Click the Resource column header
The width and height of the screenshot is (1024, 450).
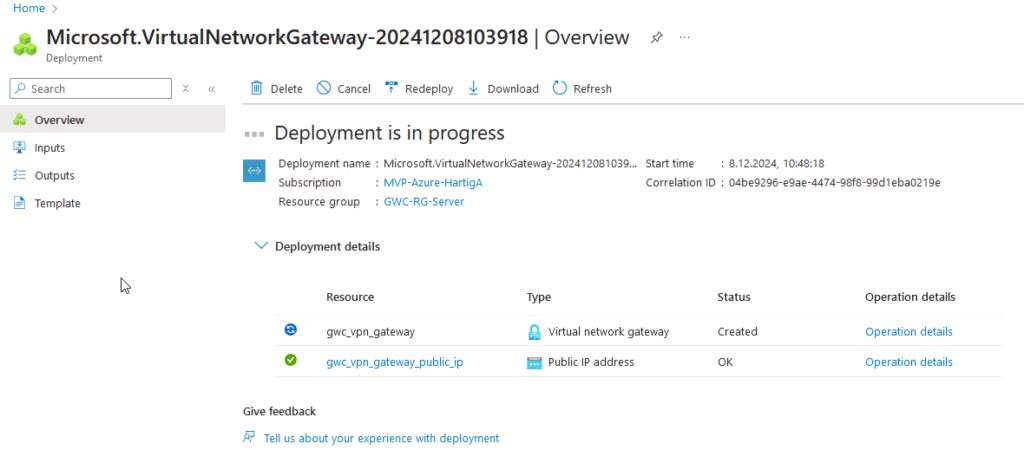pyautogui.click(x=350, y=297)
